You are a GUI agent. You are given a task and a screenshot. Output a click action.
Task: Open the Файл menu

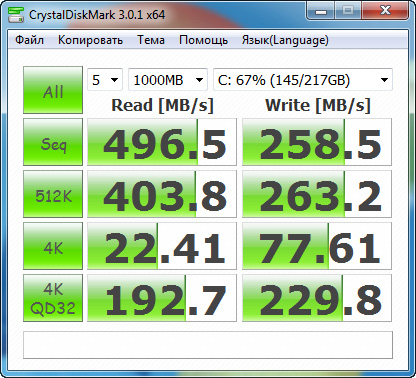29,40
